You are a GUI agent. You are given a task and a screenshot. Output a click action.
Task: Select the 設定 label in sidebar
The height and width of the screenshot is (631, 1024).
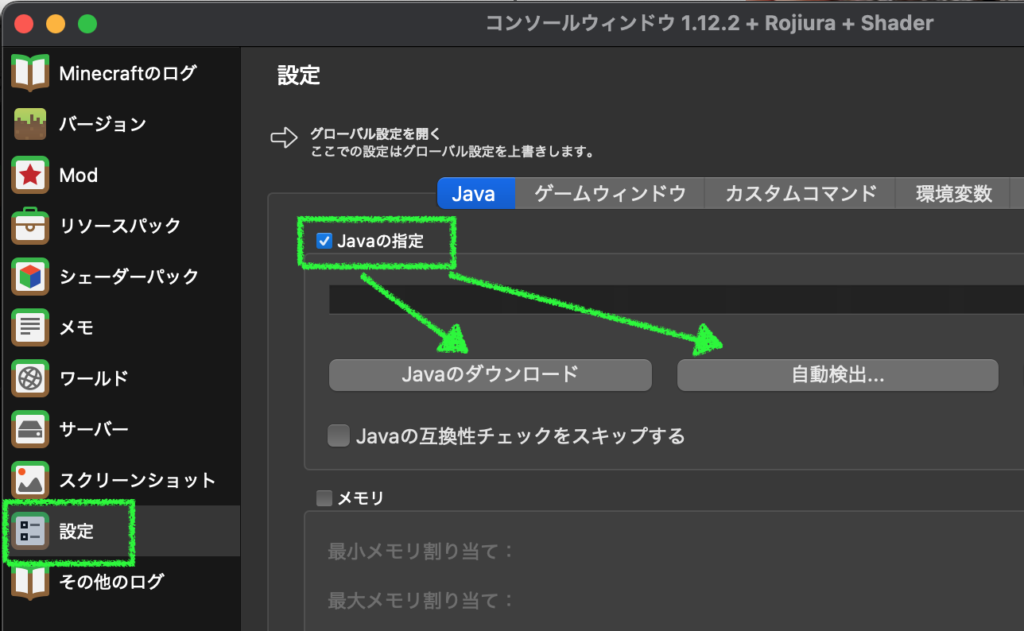point(76,531)
